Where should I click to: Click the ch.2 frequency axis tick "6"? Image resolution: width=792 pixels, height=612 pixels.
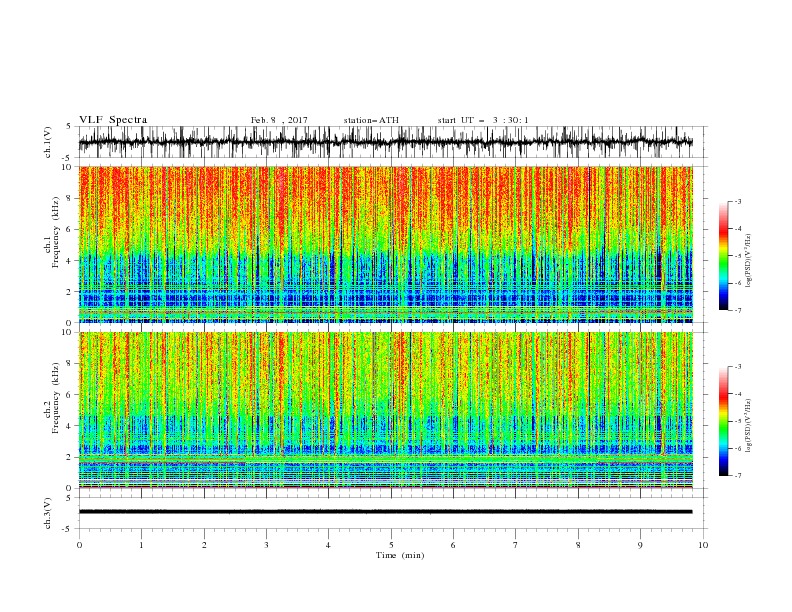coord(71,395)
